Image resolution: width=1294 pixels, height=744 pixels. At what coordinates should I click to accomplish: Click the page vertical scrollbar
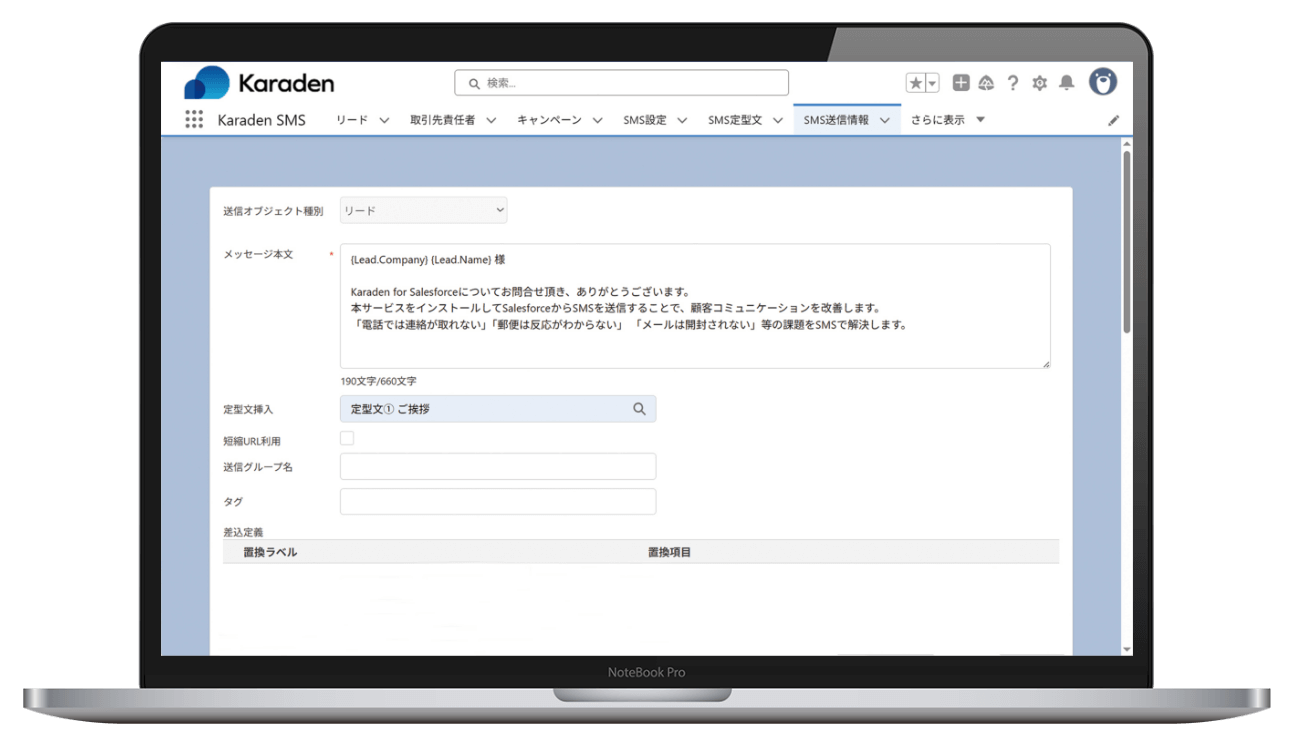1127,241
